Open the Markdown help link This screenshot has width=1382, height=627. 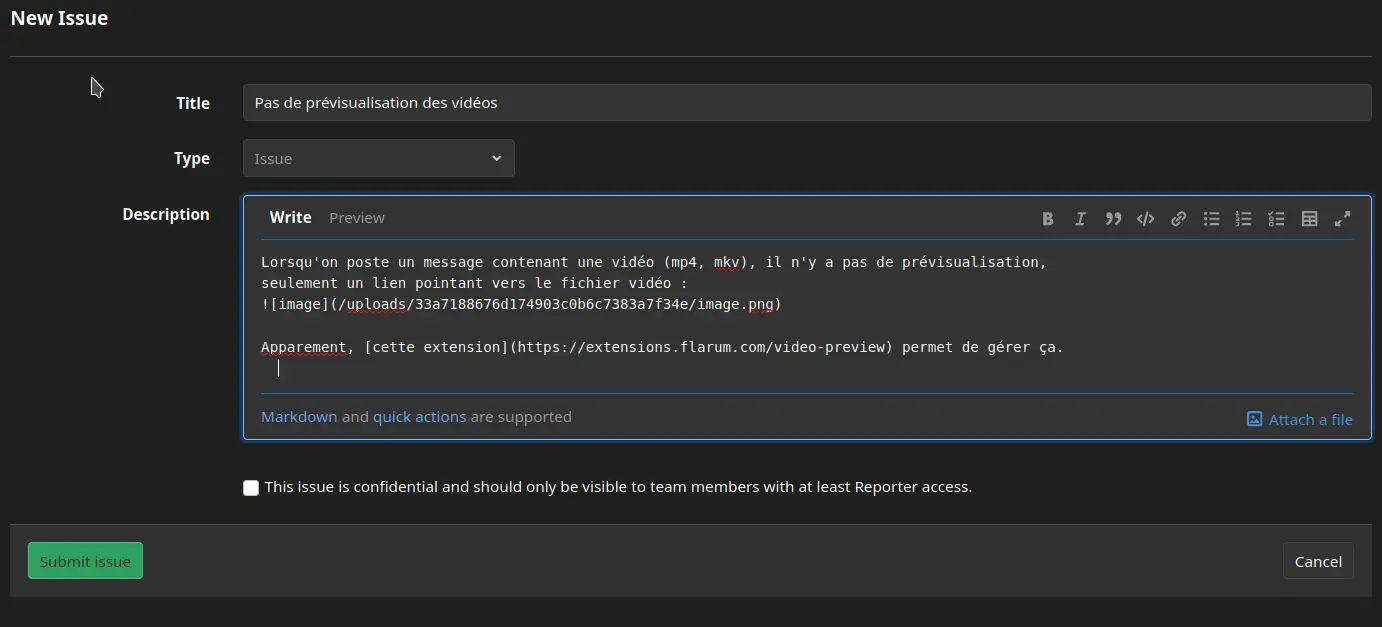point(299,416)
